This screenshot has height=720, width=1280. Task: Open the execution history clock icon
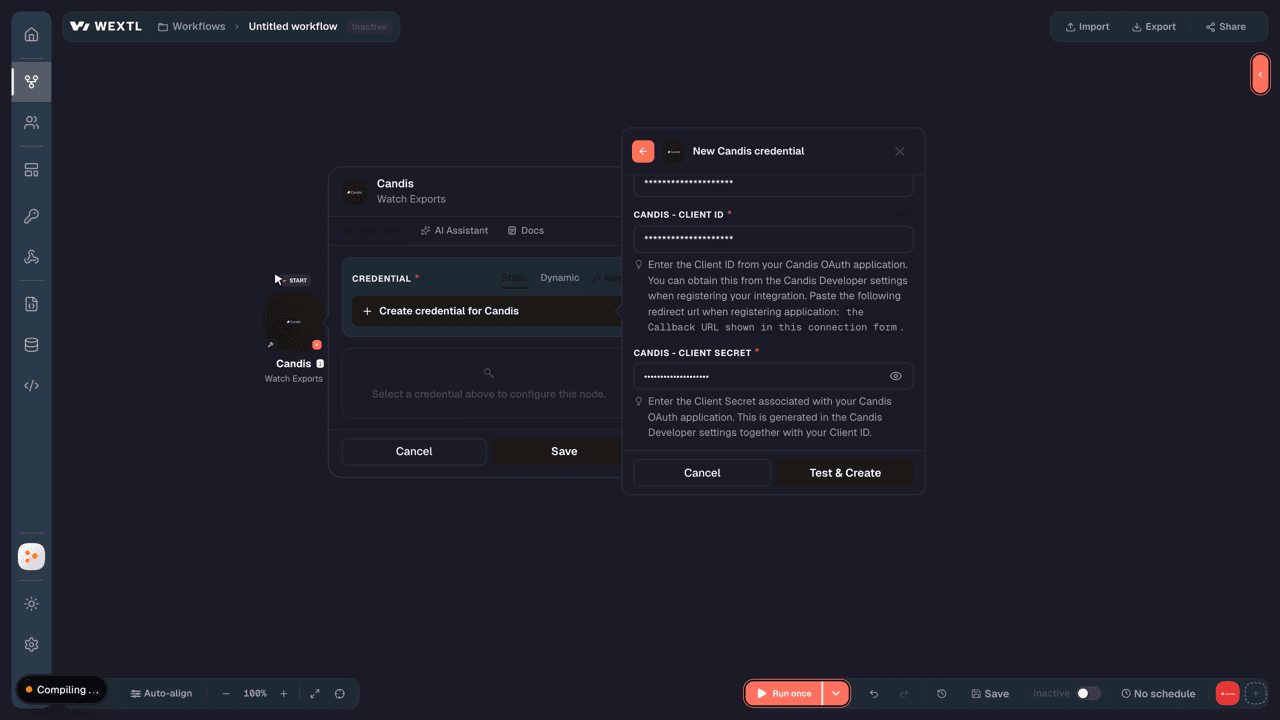coord(941,694)
